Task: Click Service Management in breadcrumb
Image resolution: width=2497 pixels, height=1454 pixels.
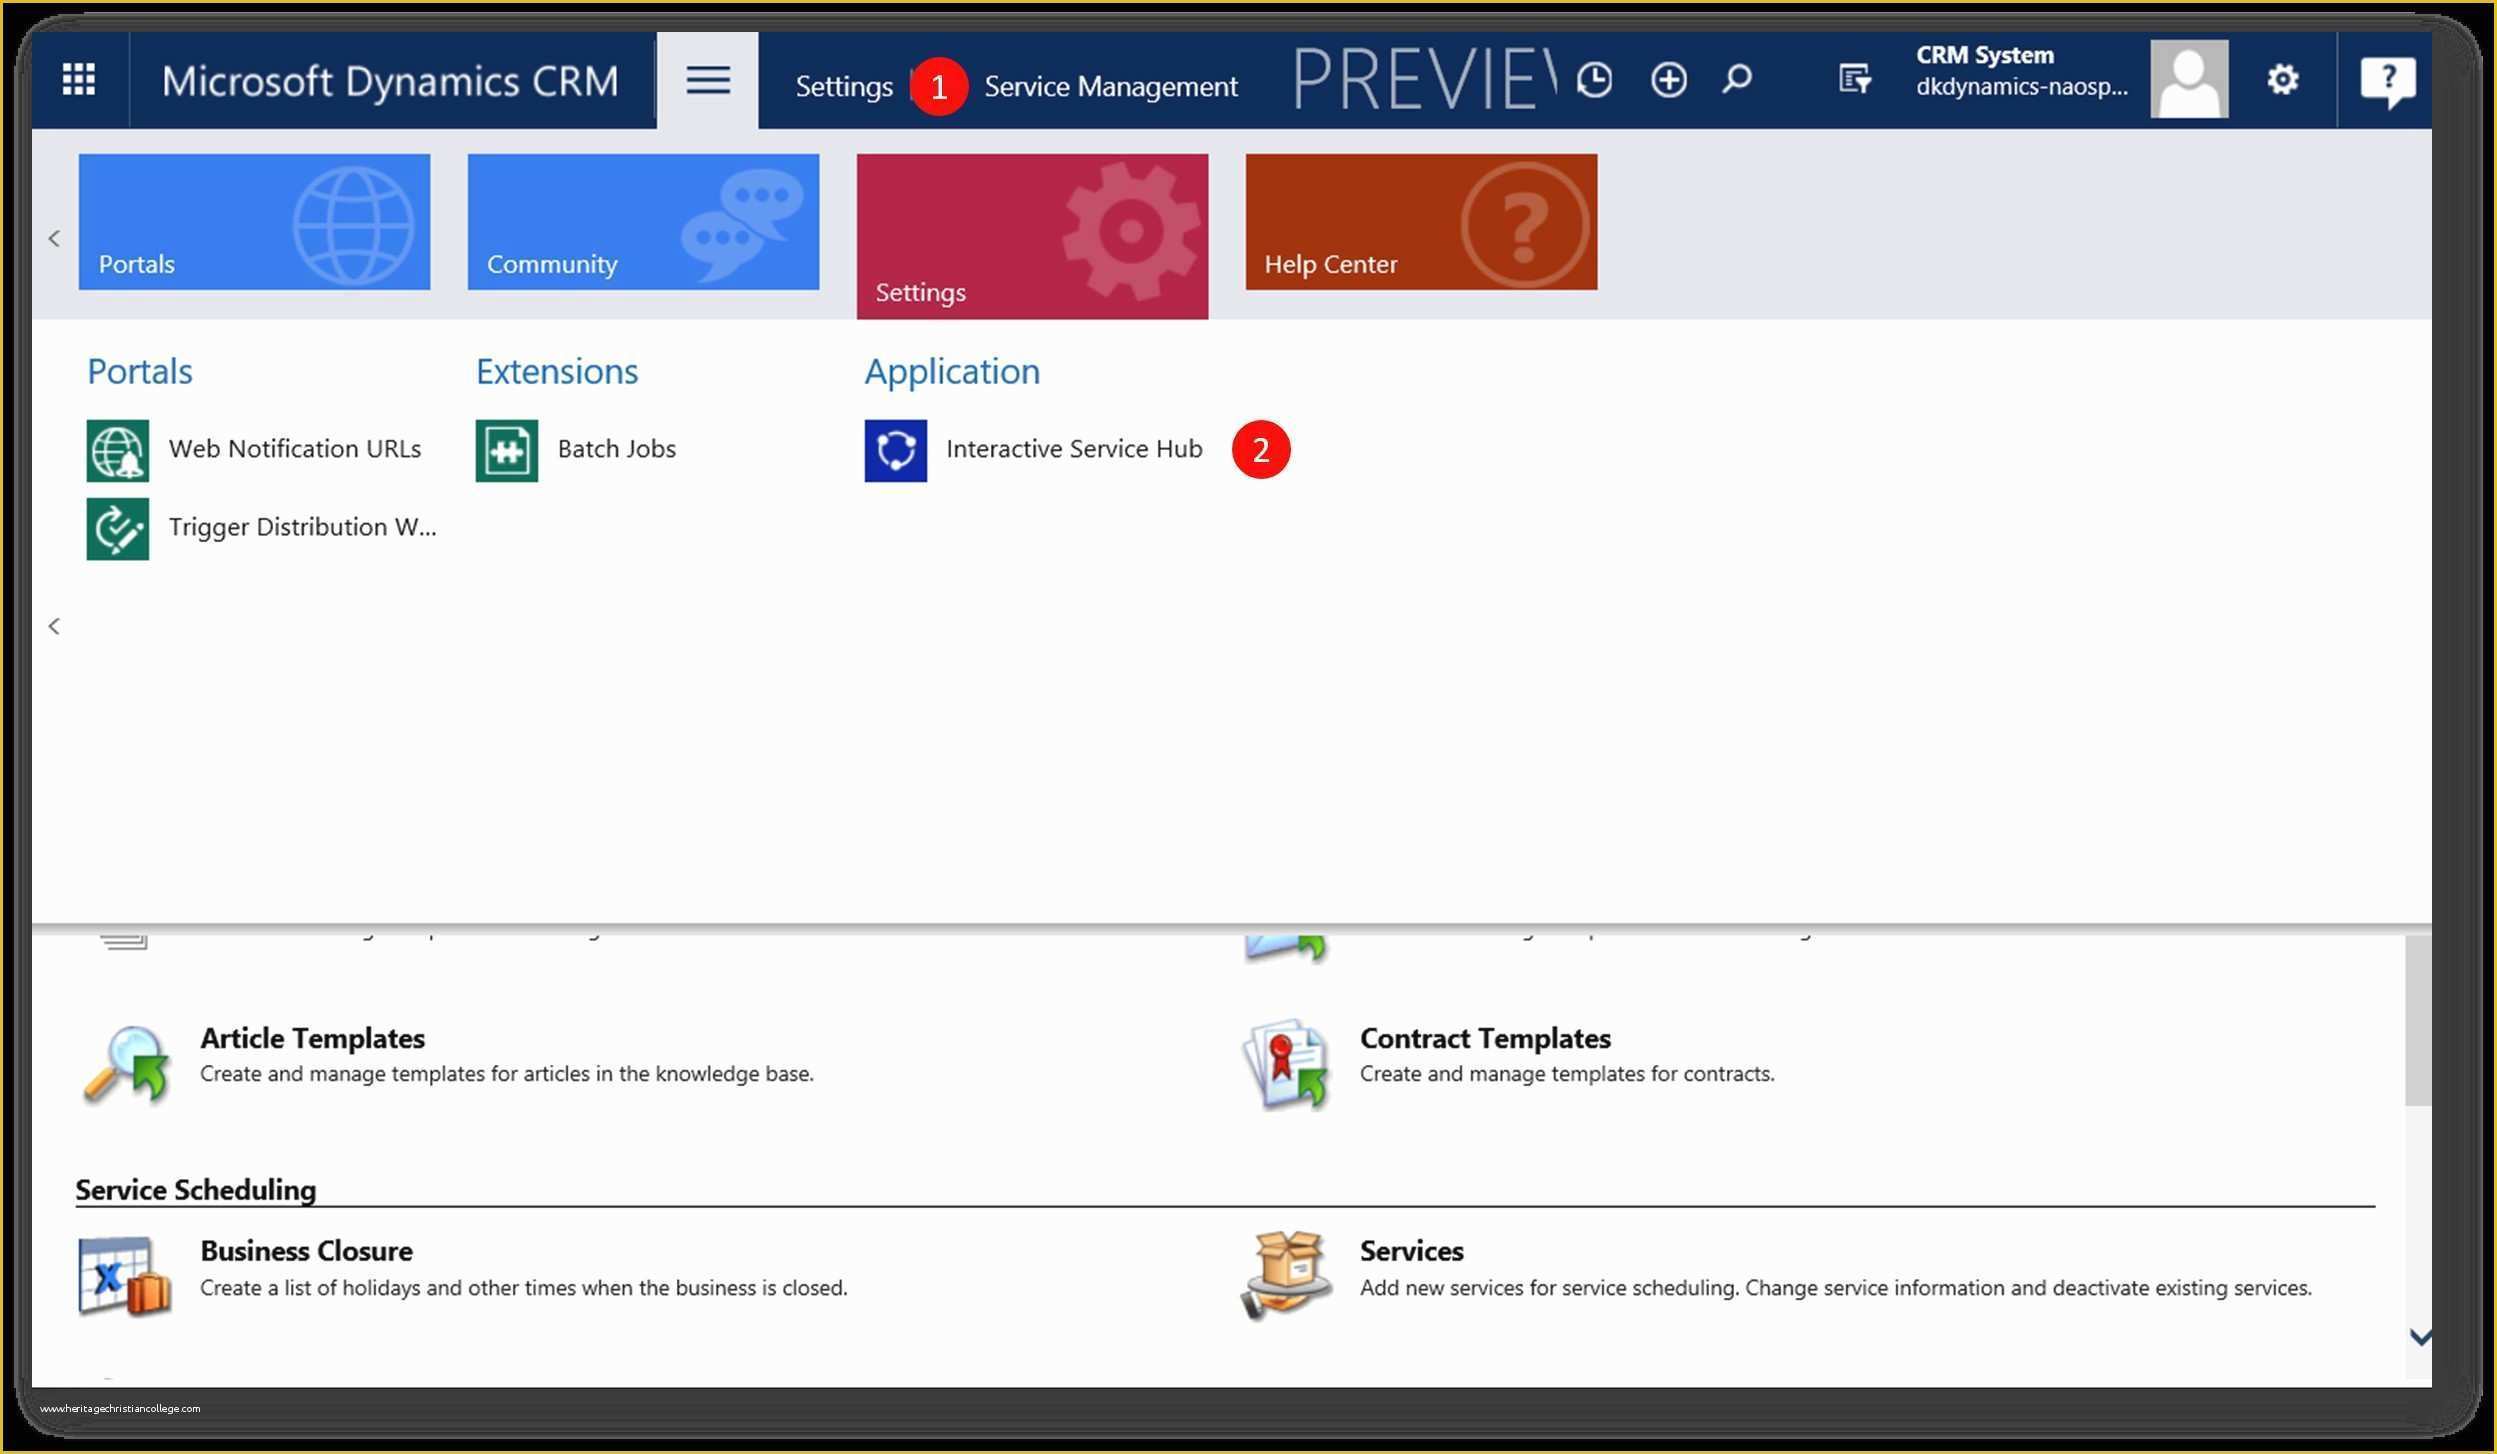Action: coord(1111,87)
